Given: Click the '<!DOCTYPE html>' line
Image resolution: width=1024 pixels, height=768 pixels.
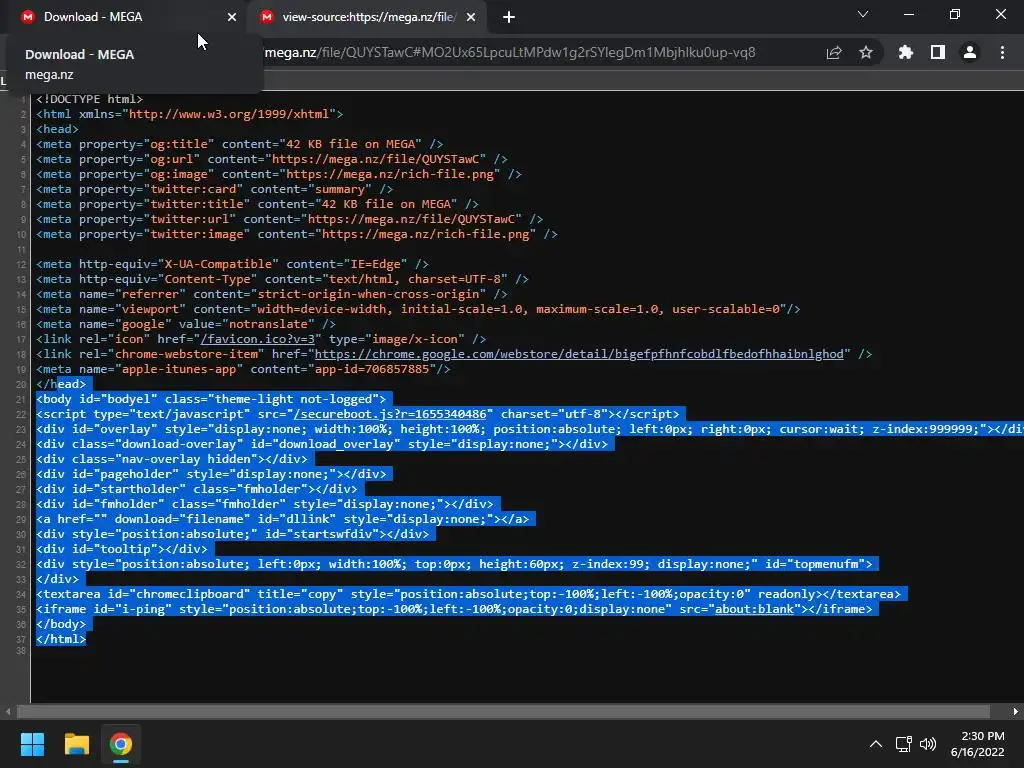Looking at the screenshot, I should (x=89, y=99).
